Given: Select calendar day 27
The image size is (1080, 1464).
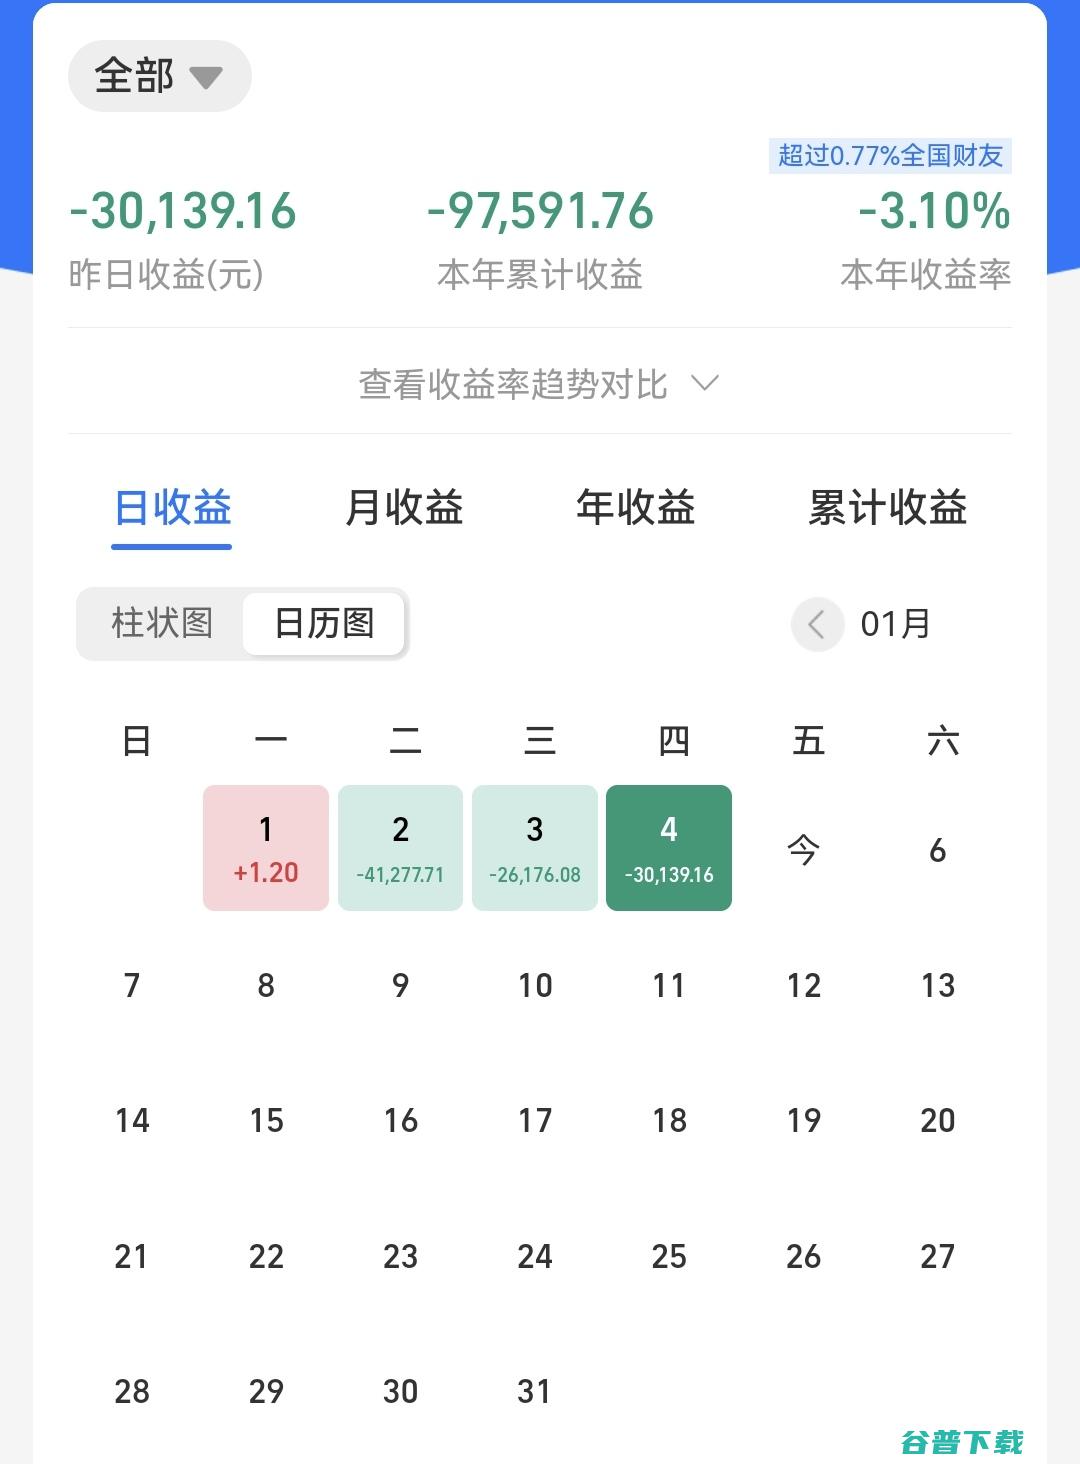Looking at the screenshot, I should tap(938, 1256).
